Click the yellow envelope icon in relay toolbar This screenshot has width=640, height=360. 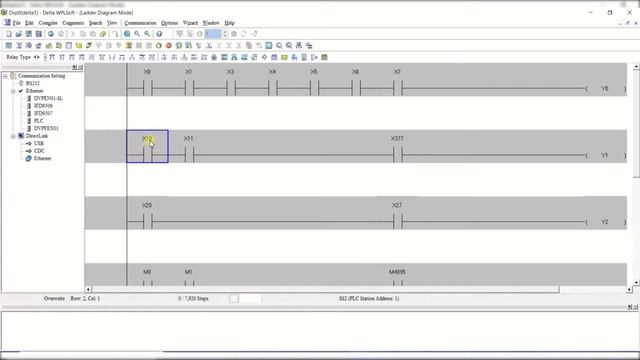point(284,57)
